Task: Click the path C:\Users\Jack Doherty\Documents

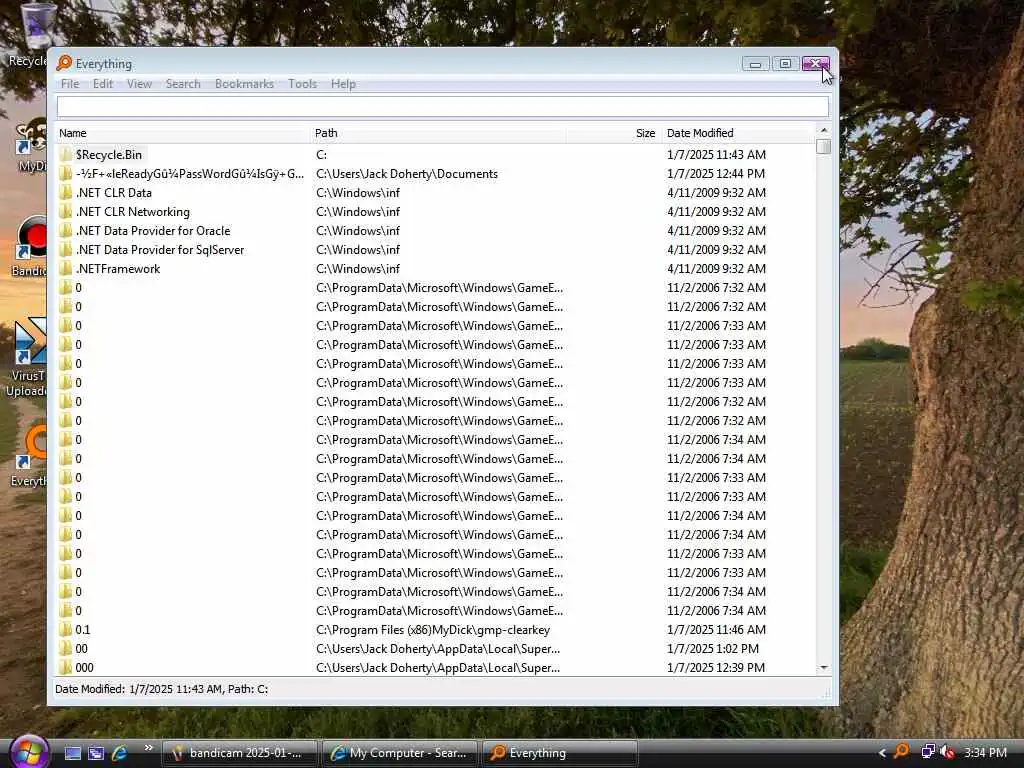Action: click(407, 174)
